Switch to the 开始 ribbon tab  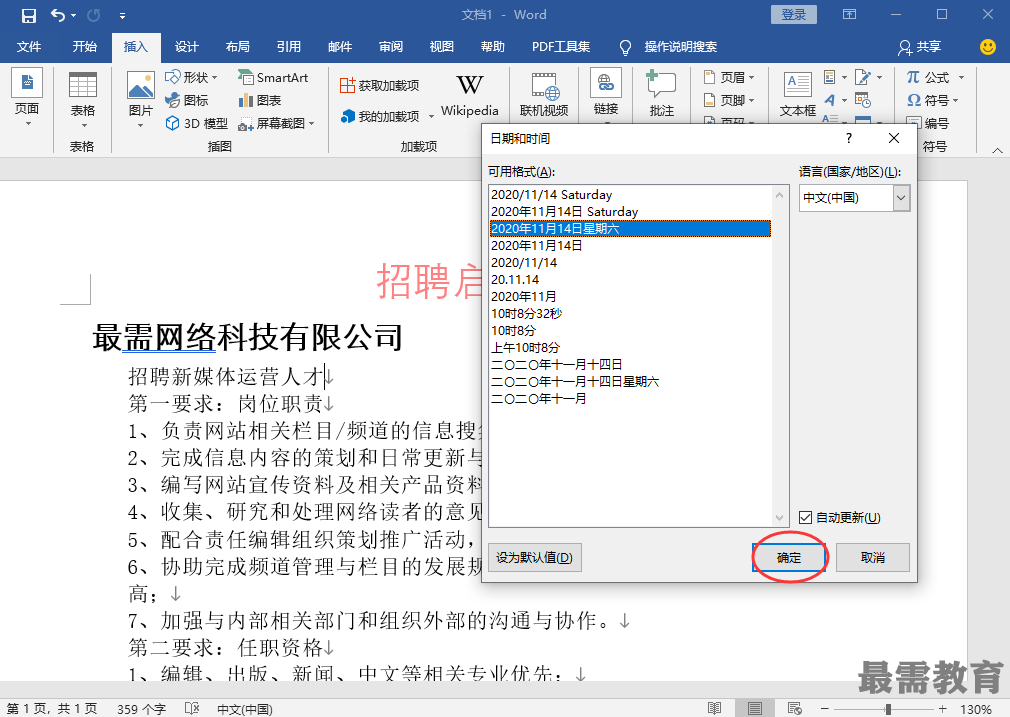pyautogui.click(x=84, y=46)
